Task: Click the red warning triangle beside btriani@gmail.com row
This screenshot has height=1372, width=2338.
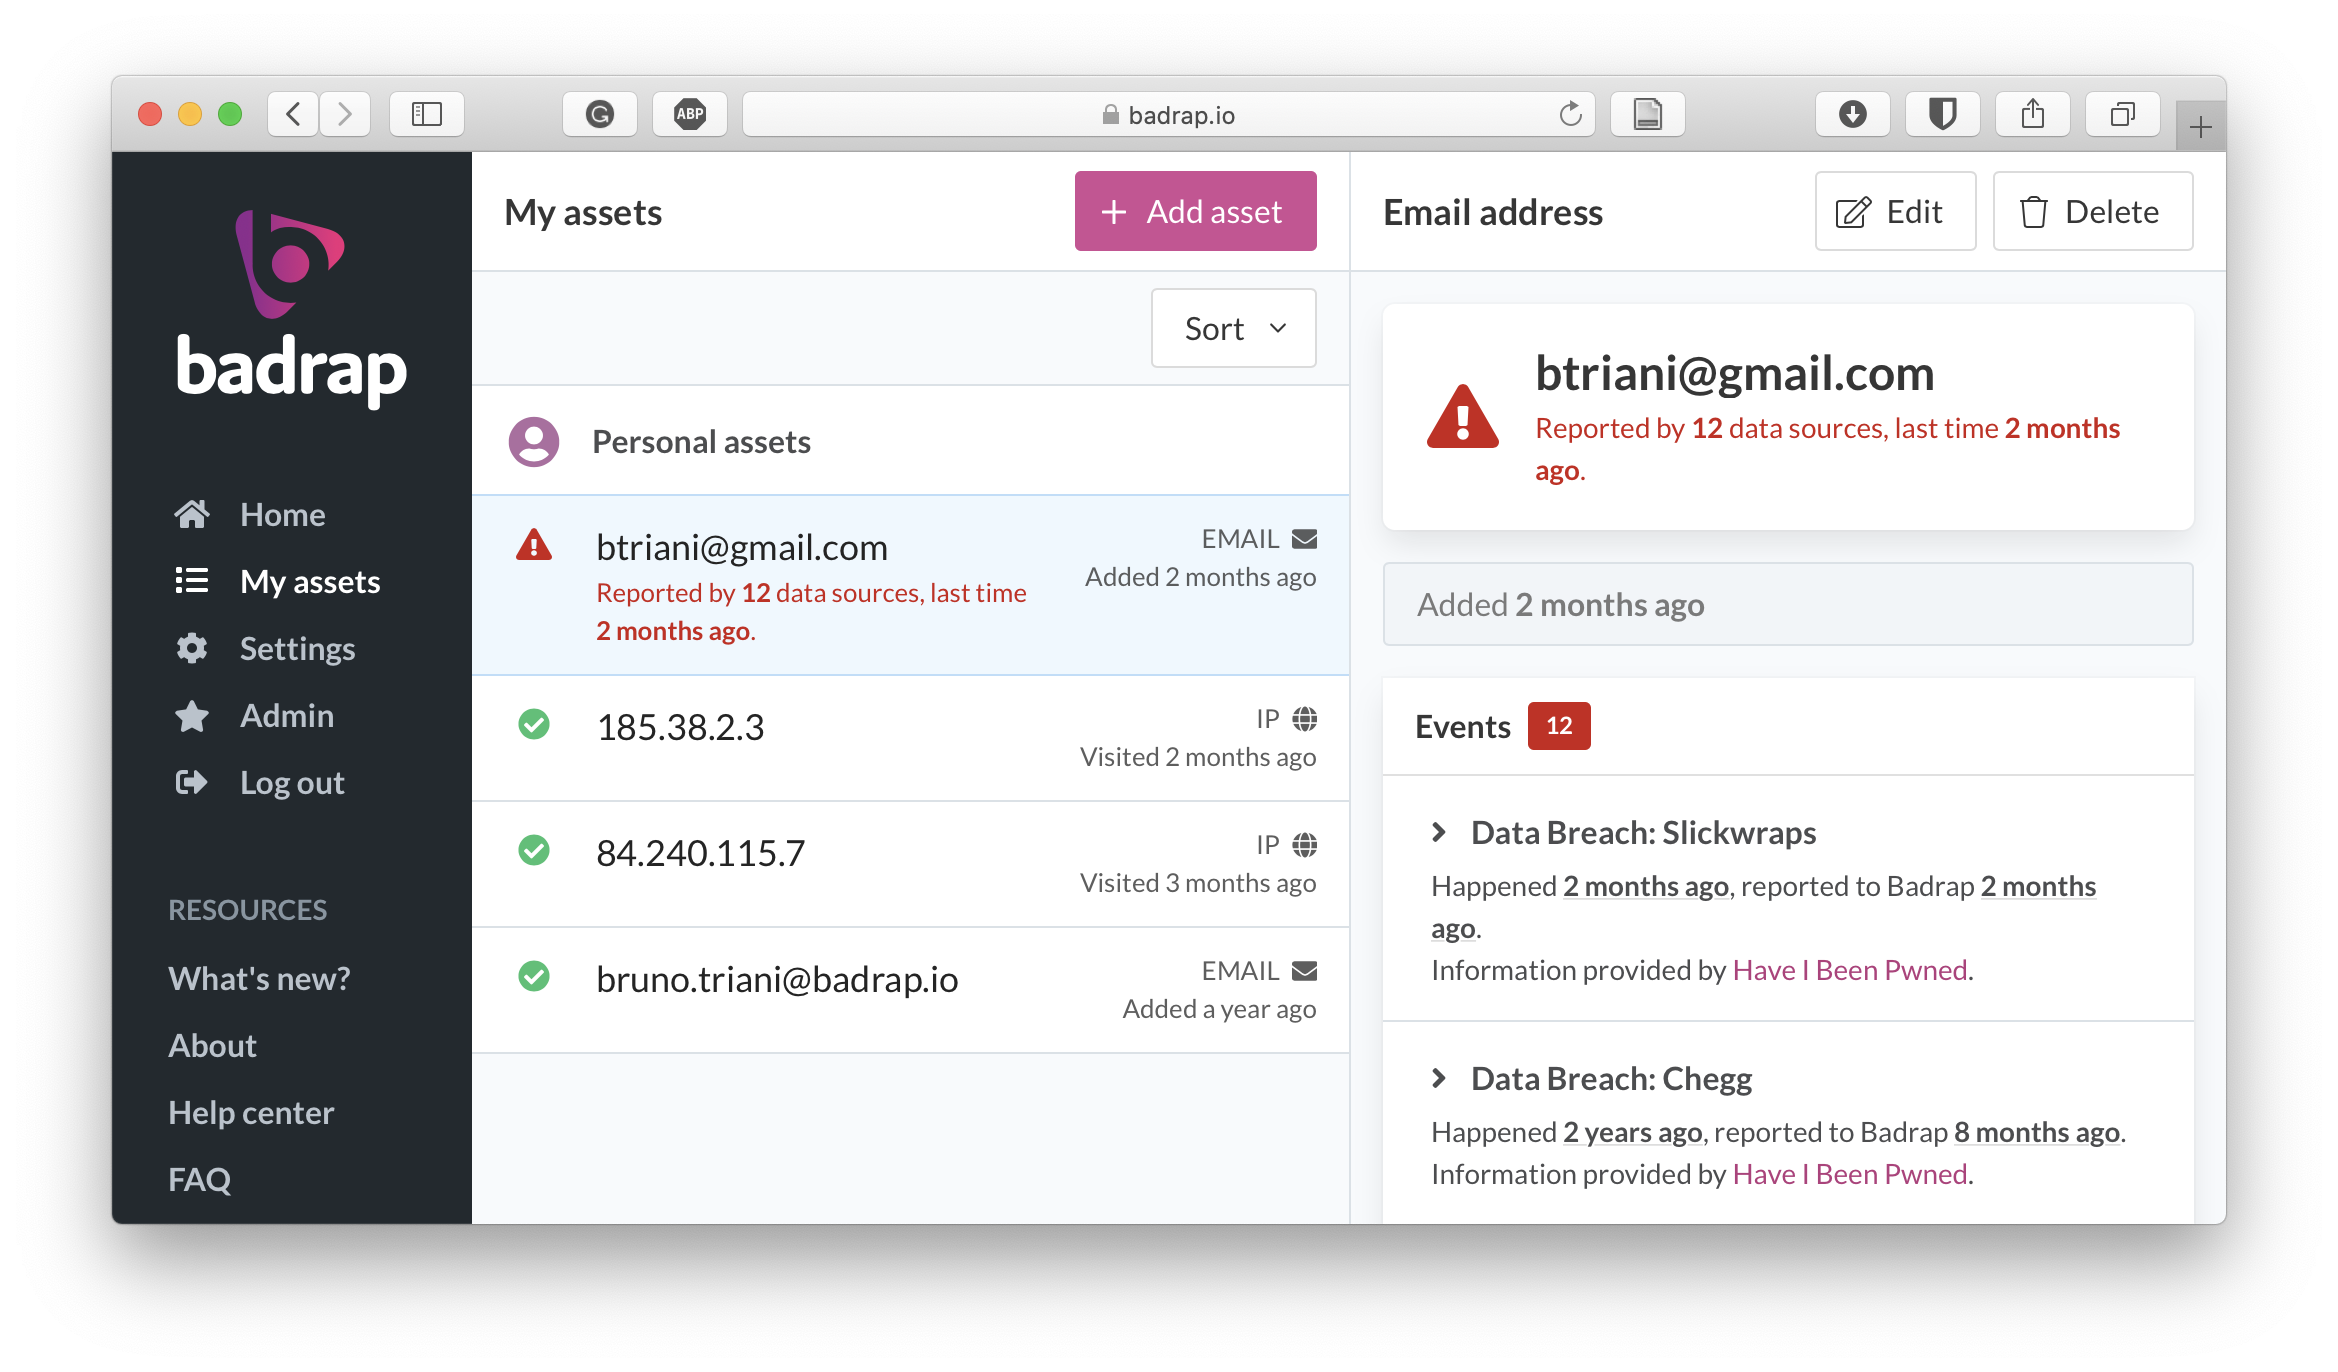Action: point(534,545)
